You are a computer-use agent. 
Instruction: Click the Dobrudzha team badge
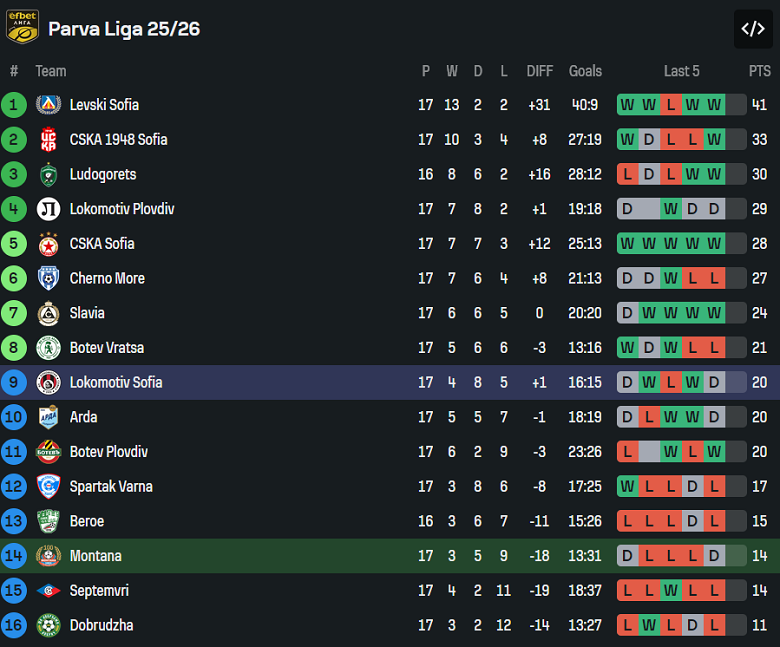pyautogui.click(x=48, y=625)
